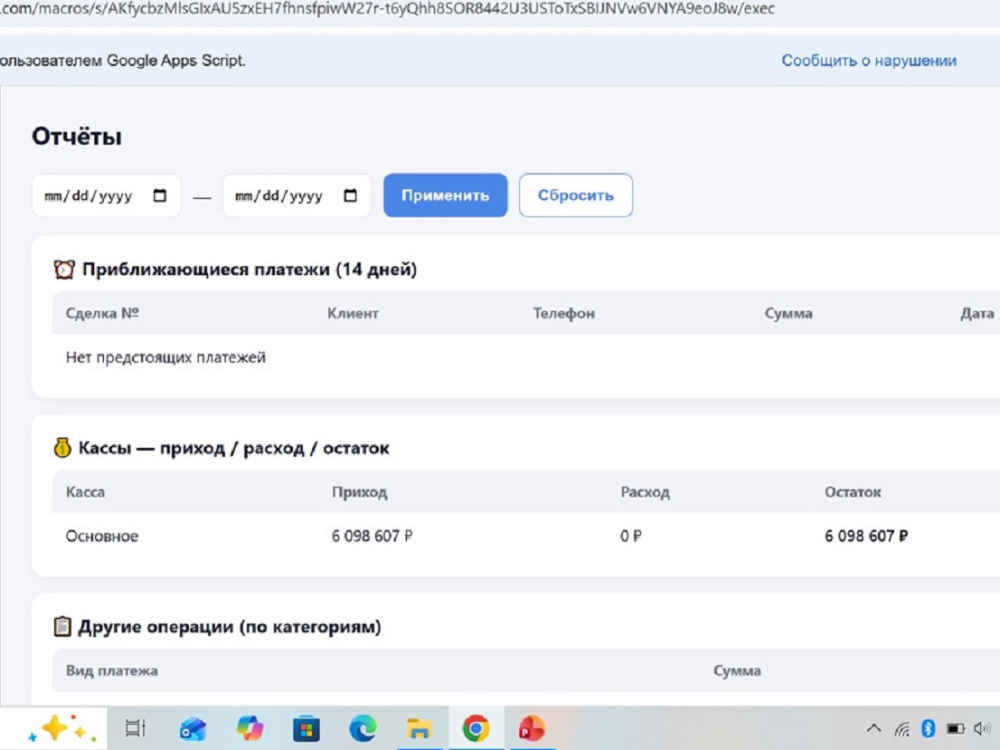Select the Вид платежа column header
The image size is (1000, 750).
click(112, 670)
